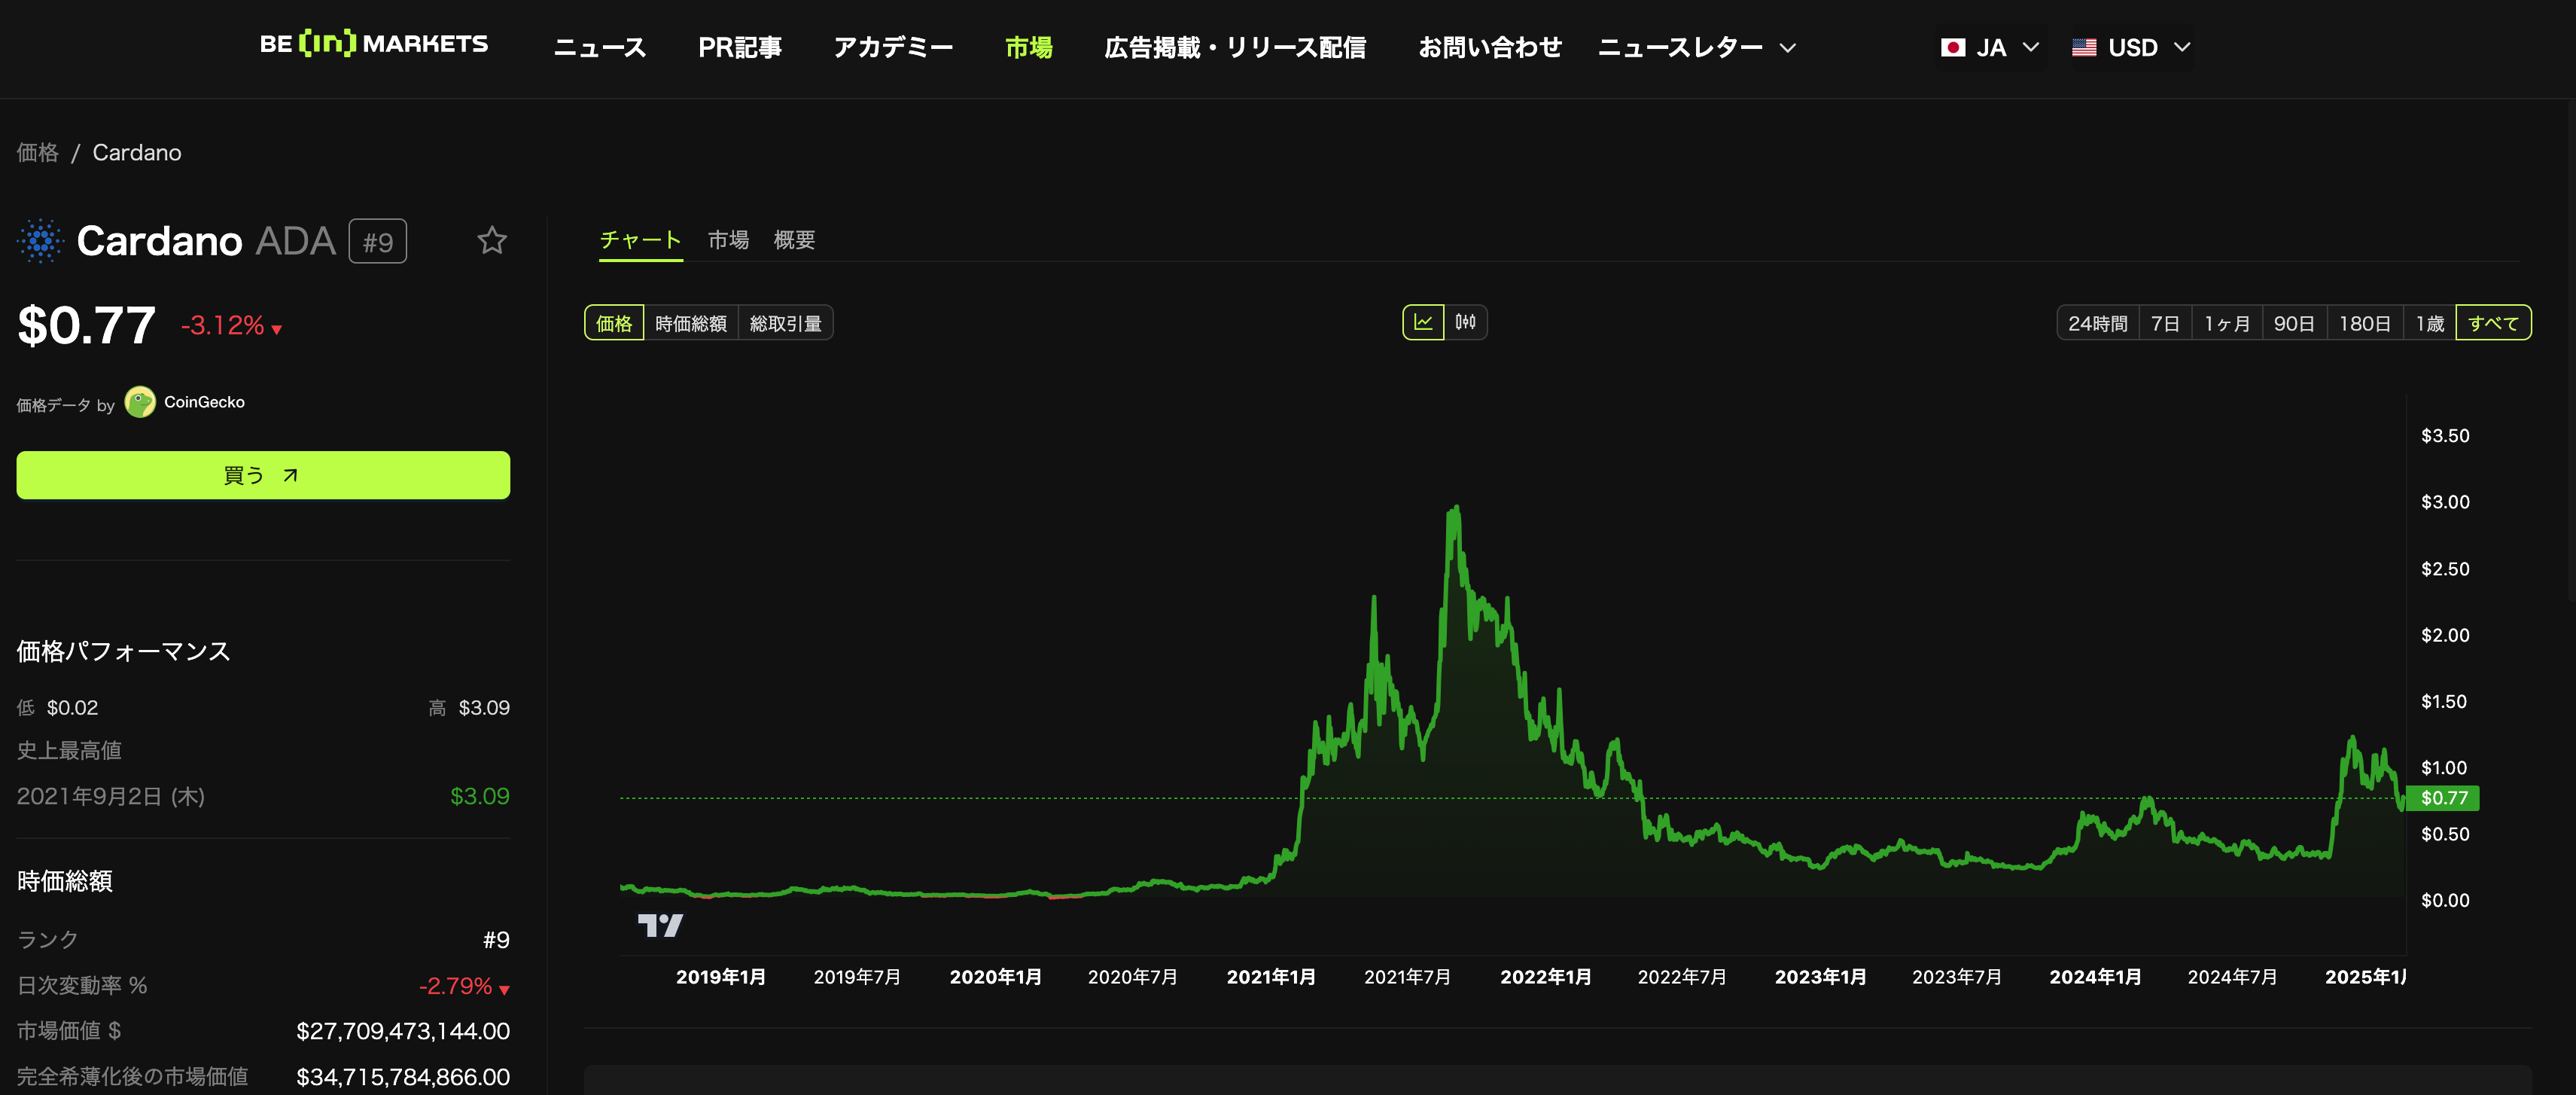Click the CoinGecko logo icon
The image size is (2576, 1095).
[140, 402]
